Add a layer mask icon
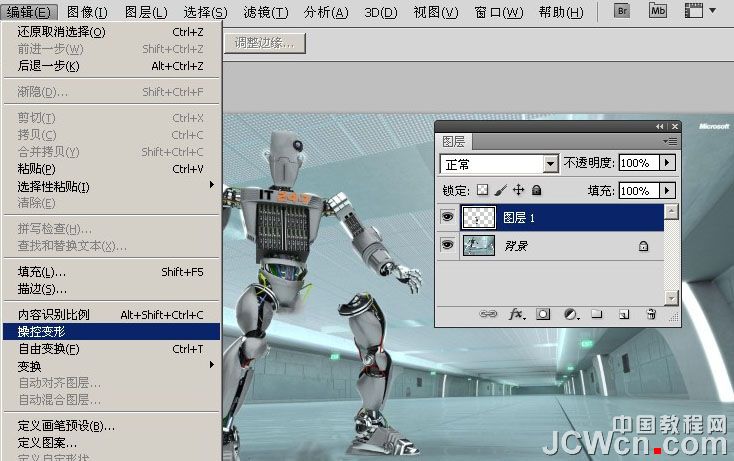The width and height of the screenshot is (734, 461). (543, 314)
